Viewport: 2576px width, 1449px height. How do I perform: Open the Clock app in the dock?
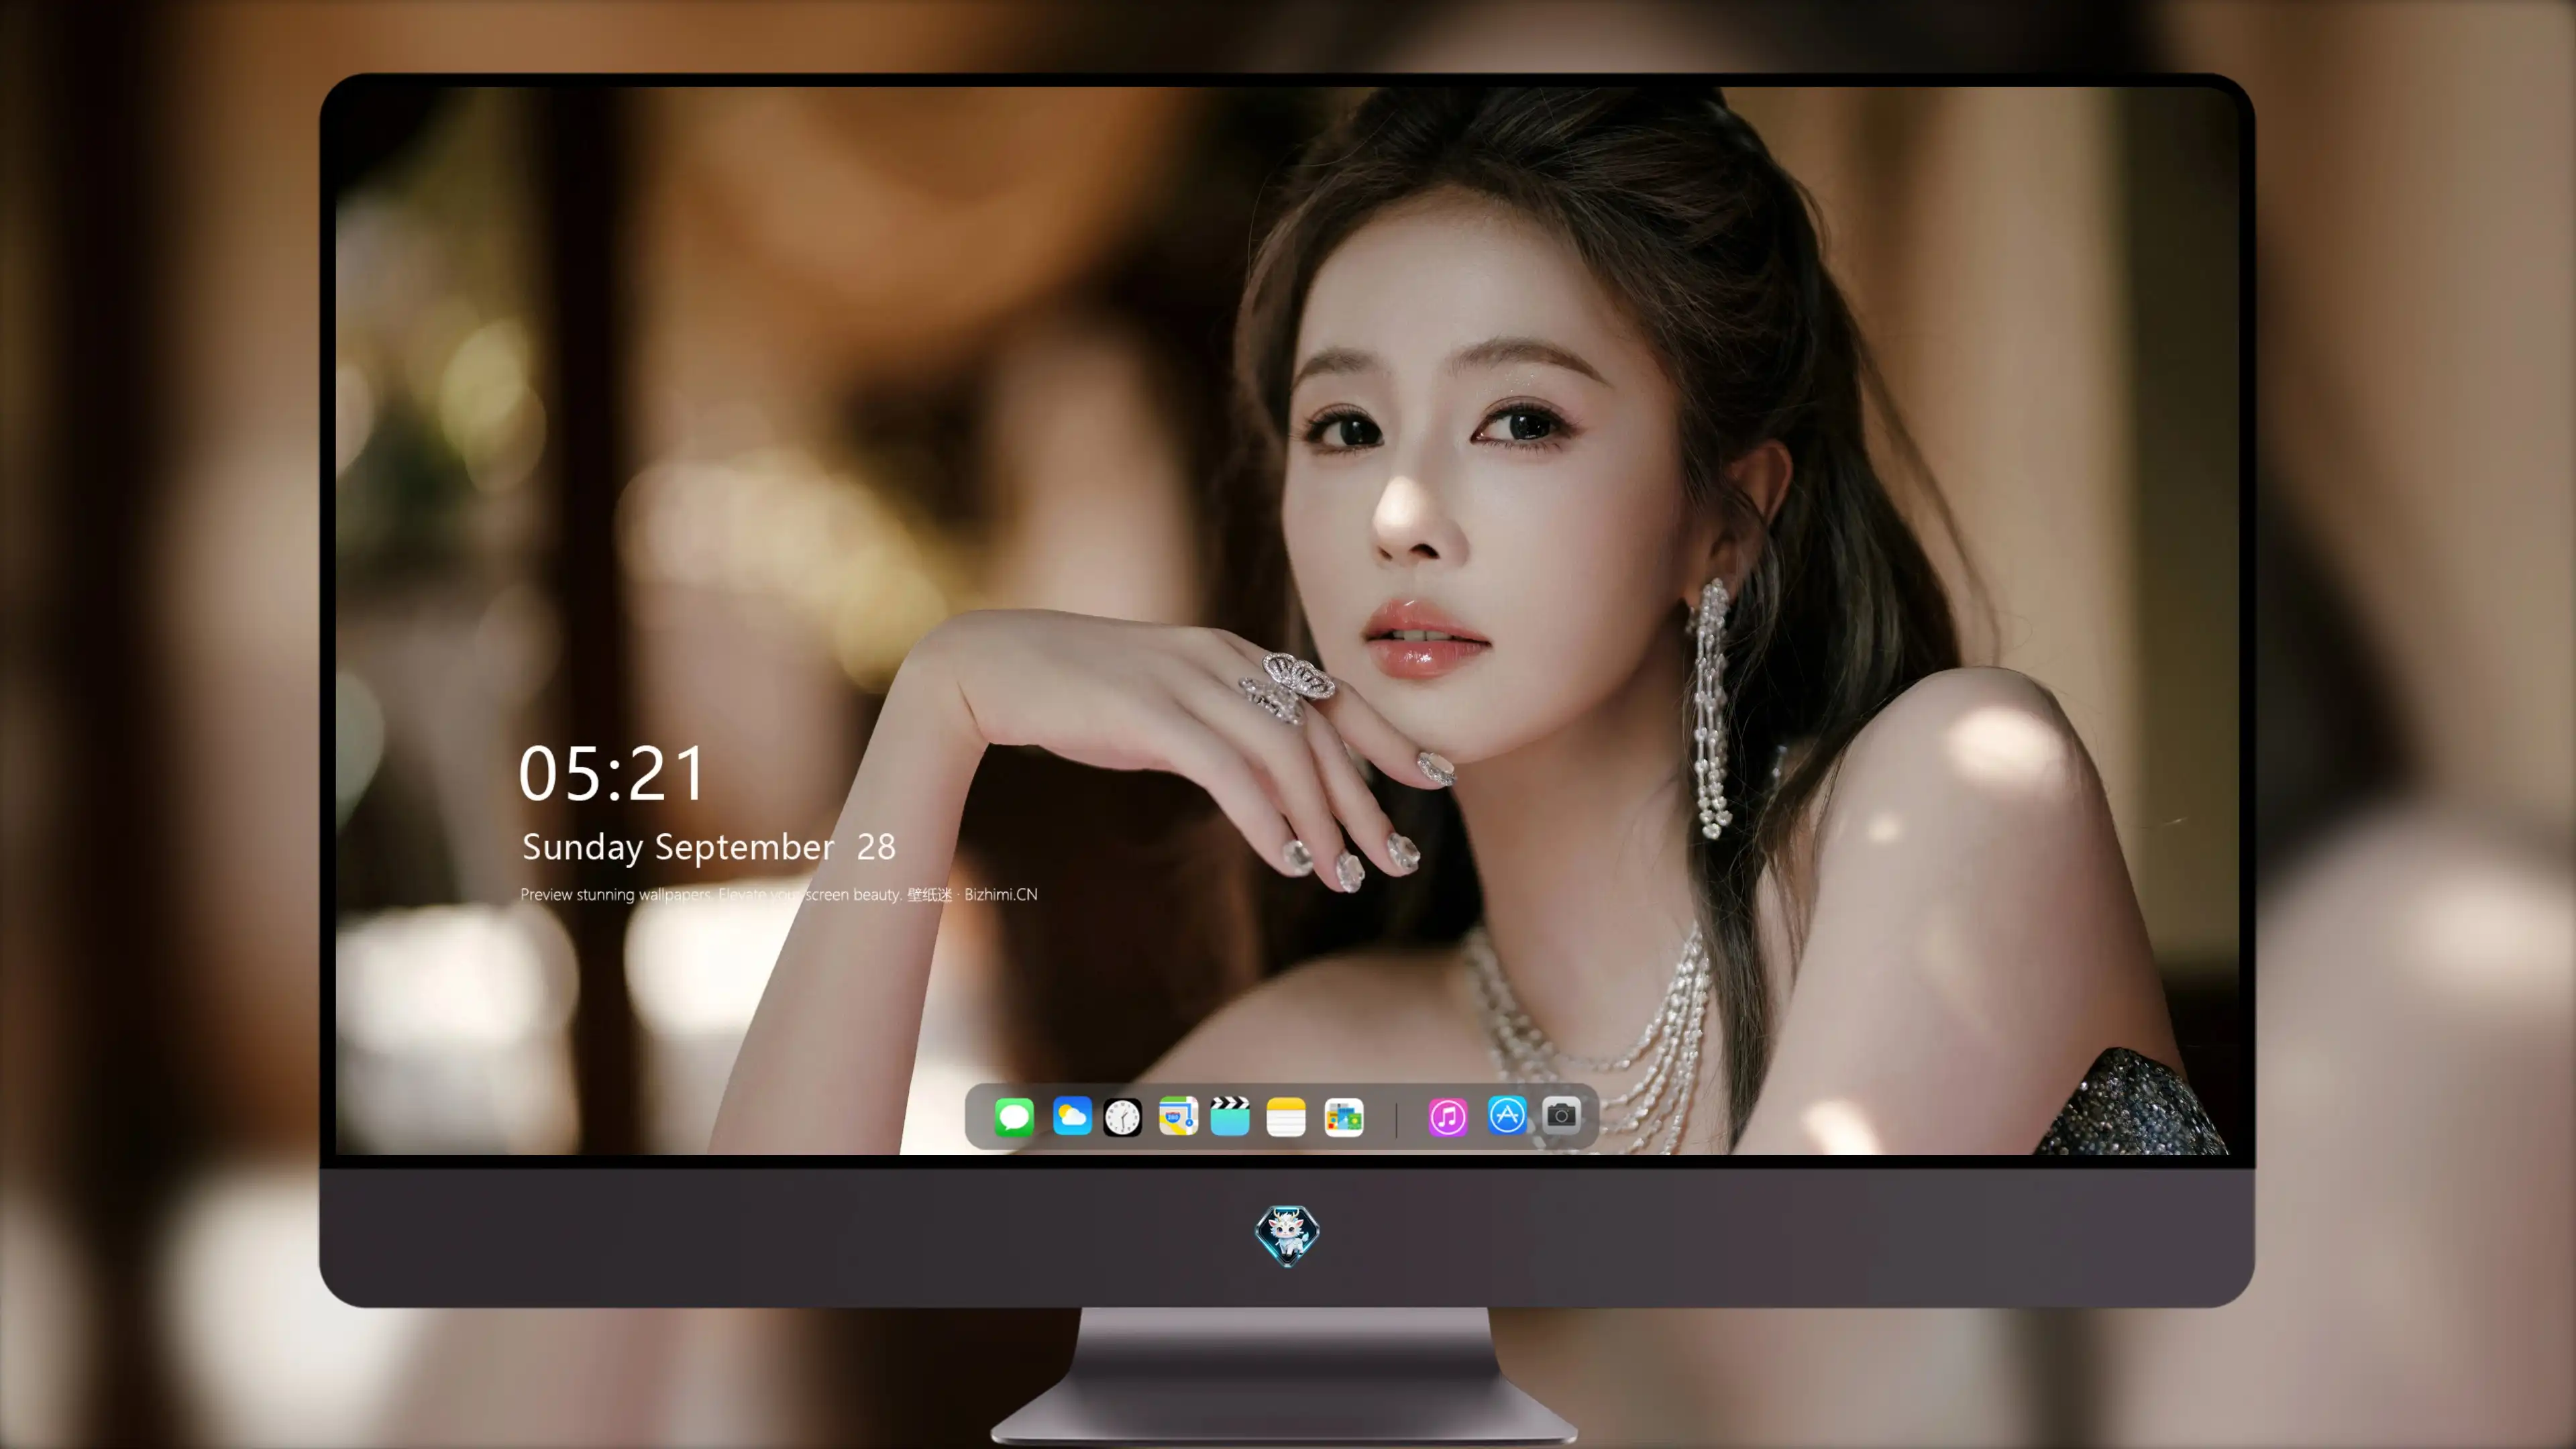pyautogui.click(x=1122, y=1117)
